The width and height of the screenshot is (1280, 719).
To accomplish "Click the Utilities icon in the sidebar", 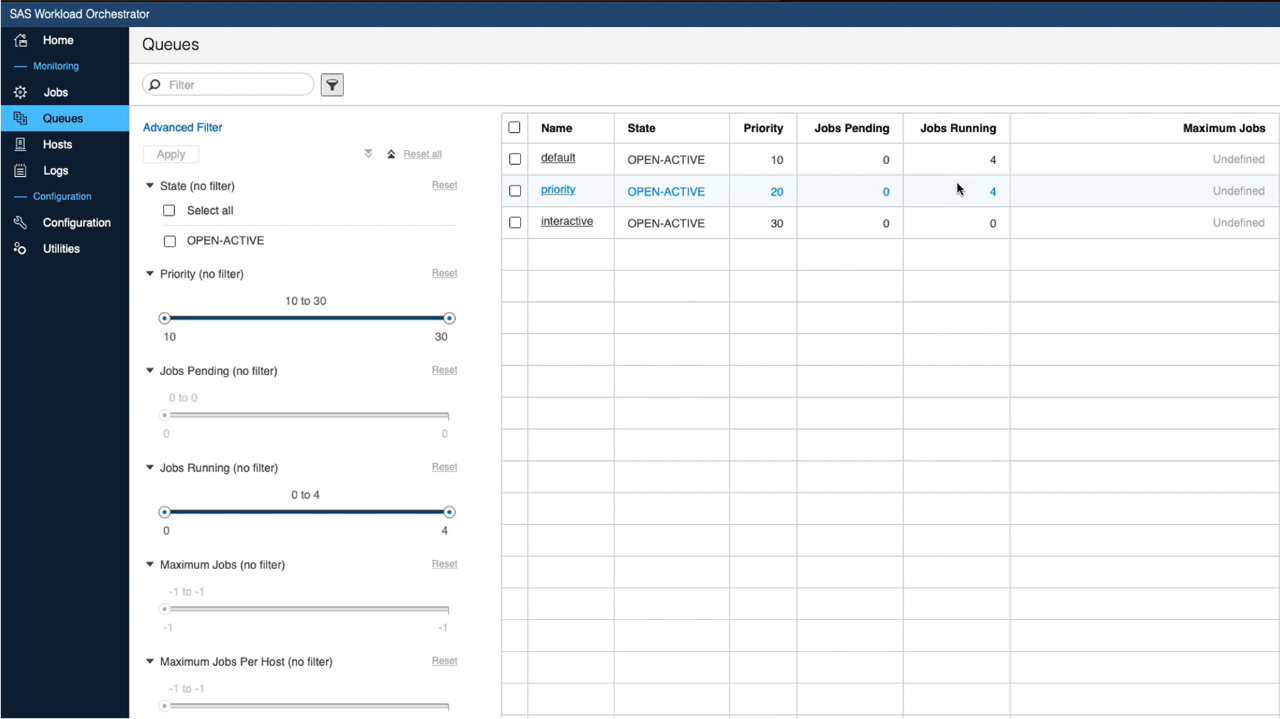I will (20, 248).
